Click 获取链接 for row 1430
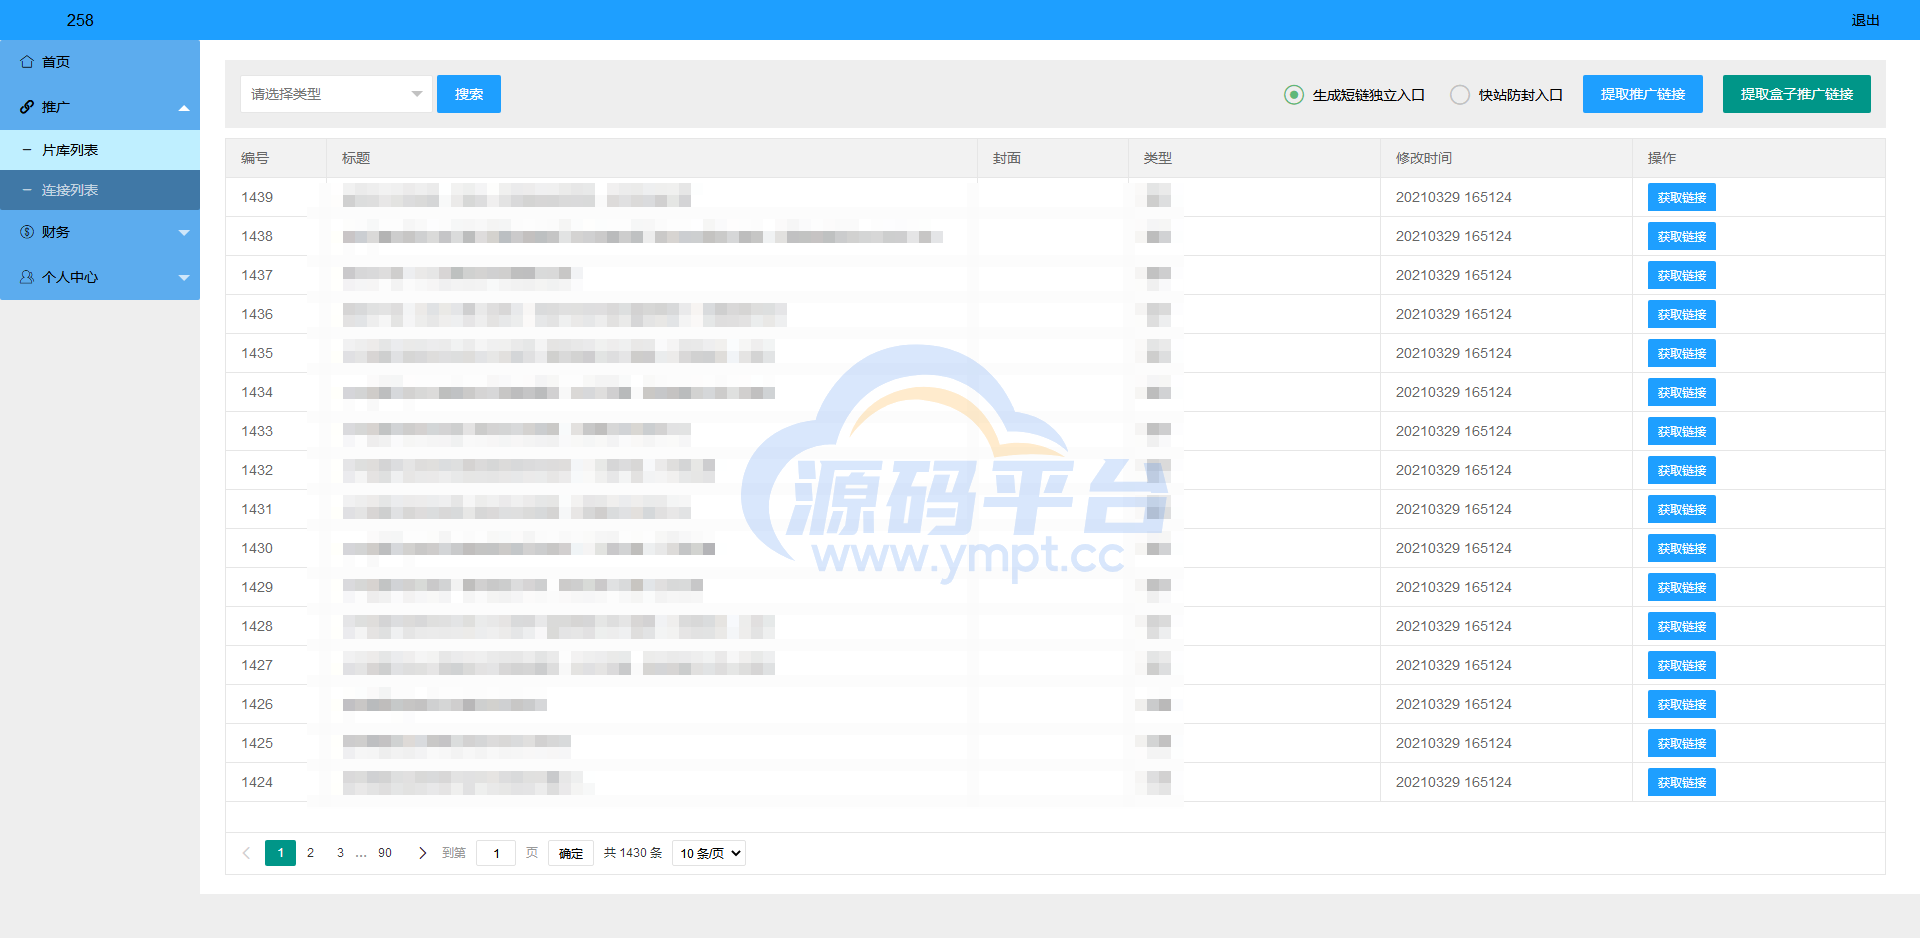Screen dimensions: 1920x938 coord(1682,548)
